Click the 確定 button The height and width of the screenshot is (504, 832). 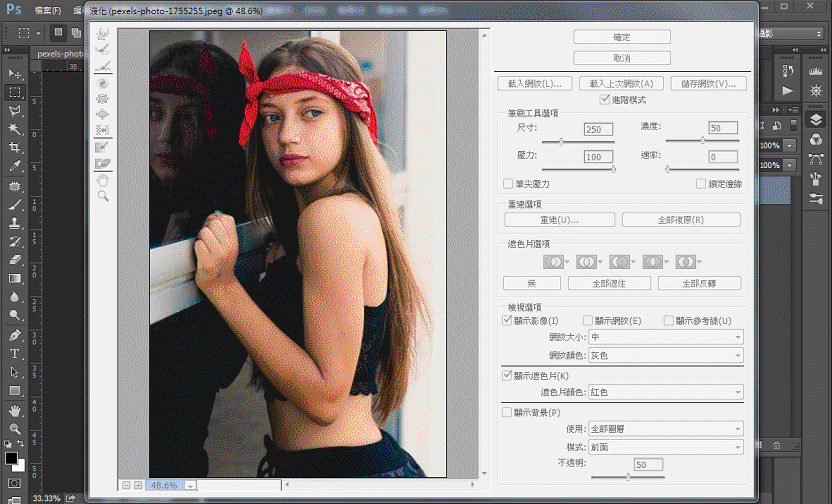point(622,37)
